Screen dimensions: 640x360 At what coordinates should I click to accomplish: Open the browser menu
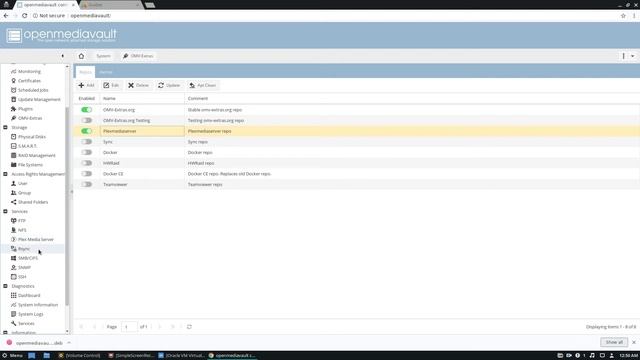(x=634, y=16)
